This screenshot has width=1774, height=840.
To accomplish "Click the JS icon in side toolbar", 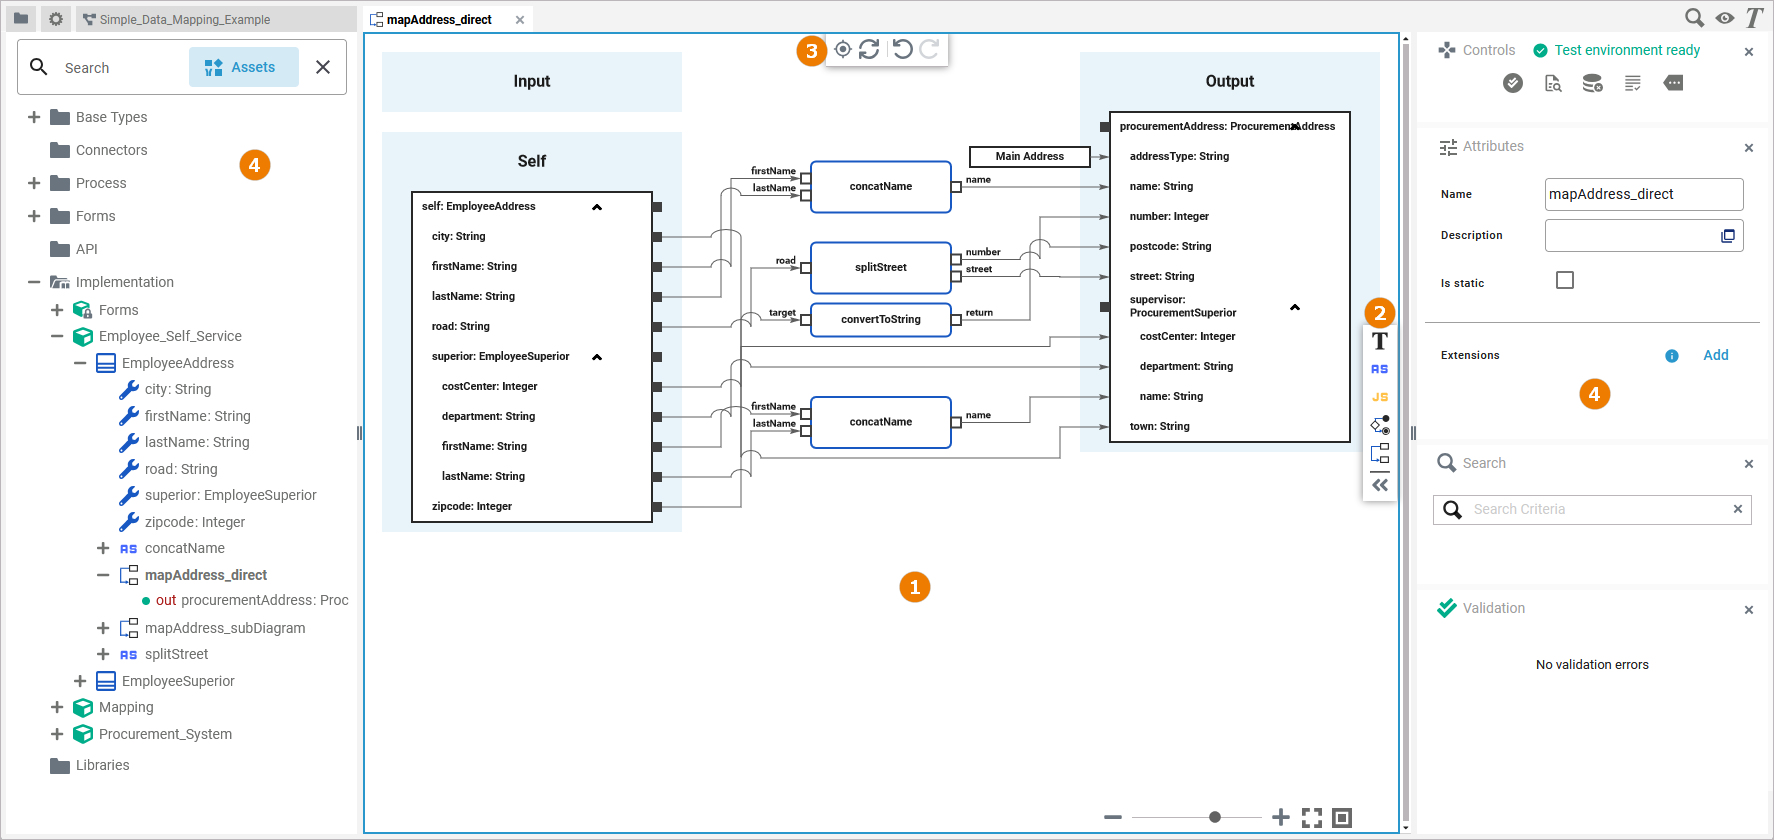I will point(1380,397).
